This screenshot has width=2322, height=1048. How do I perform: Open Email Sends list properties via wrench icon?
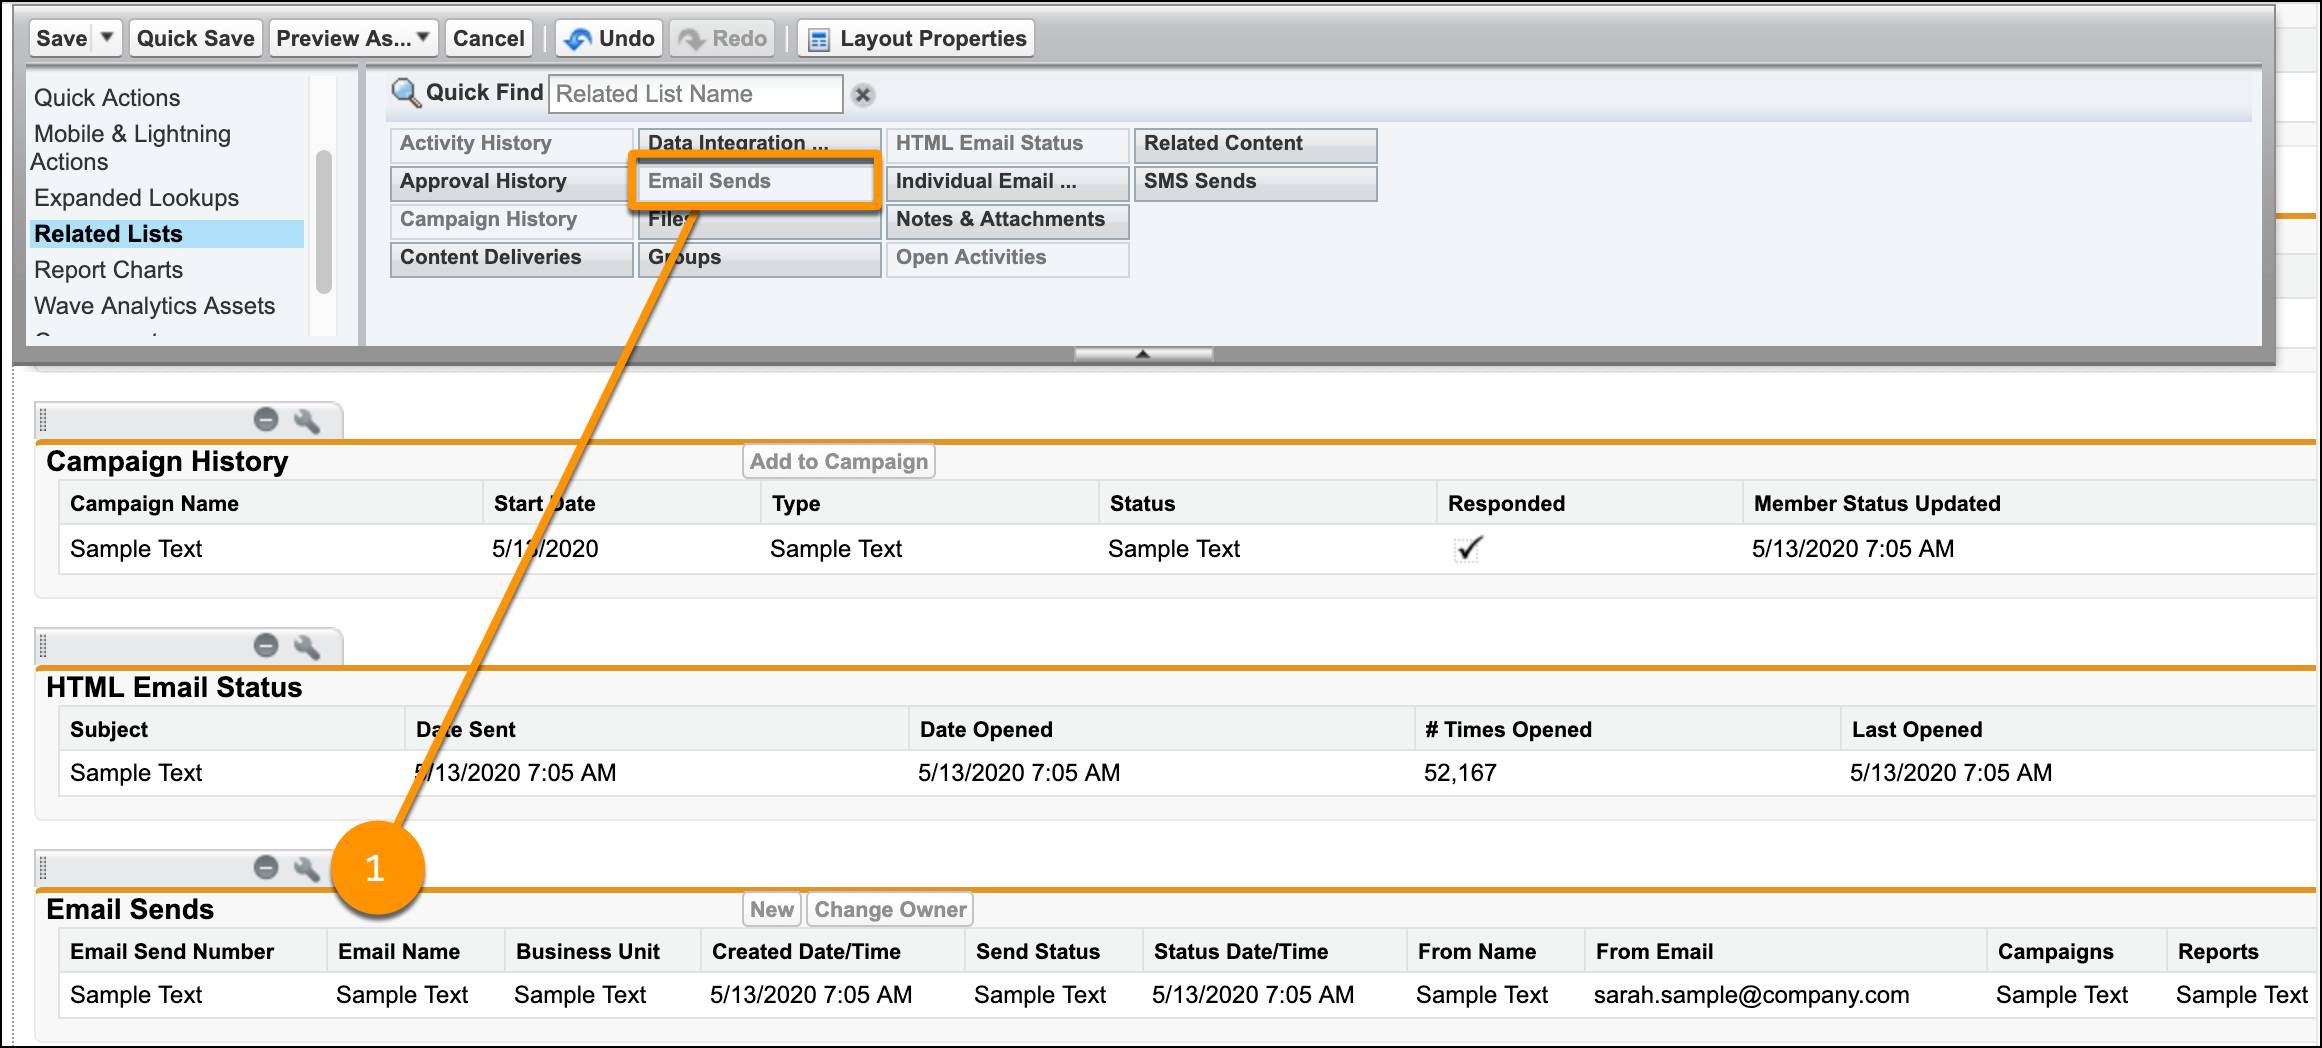(x=307, y=868)
